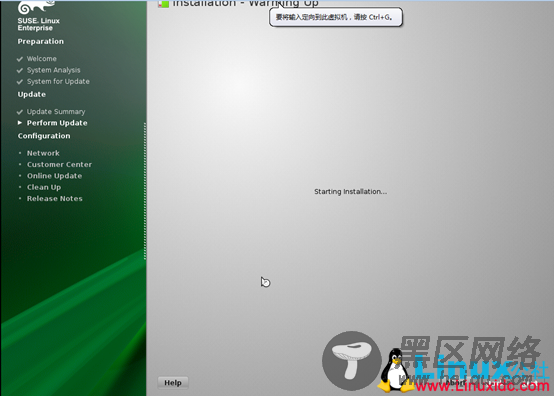Open the Release Notes step
The image size is (554, 396).
tap(55, 199)
